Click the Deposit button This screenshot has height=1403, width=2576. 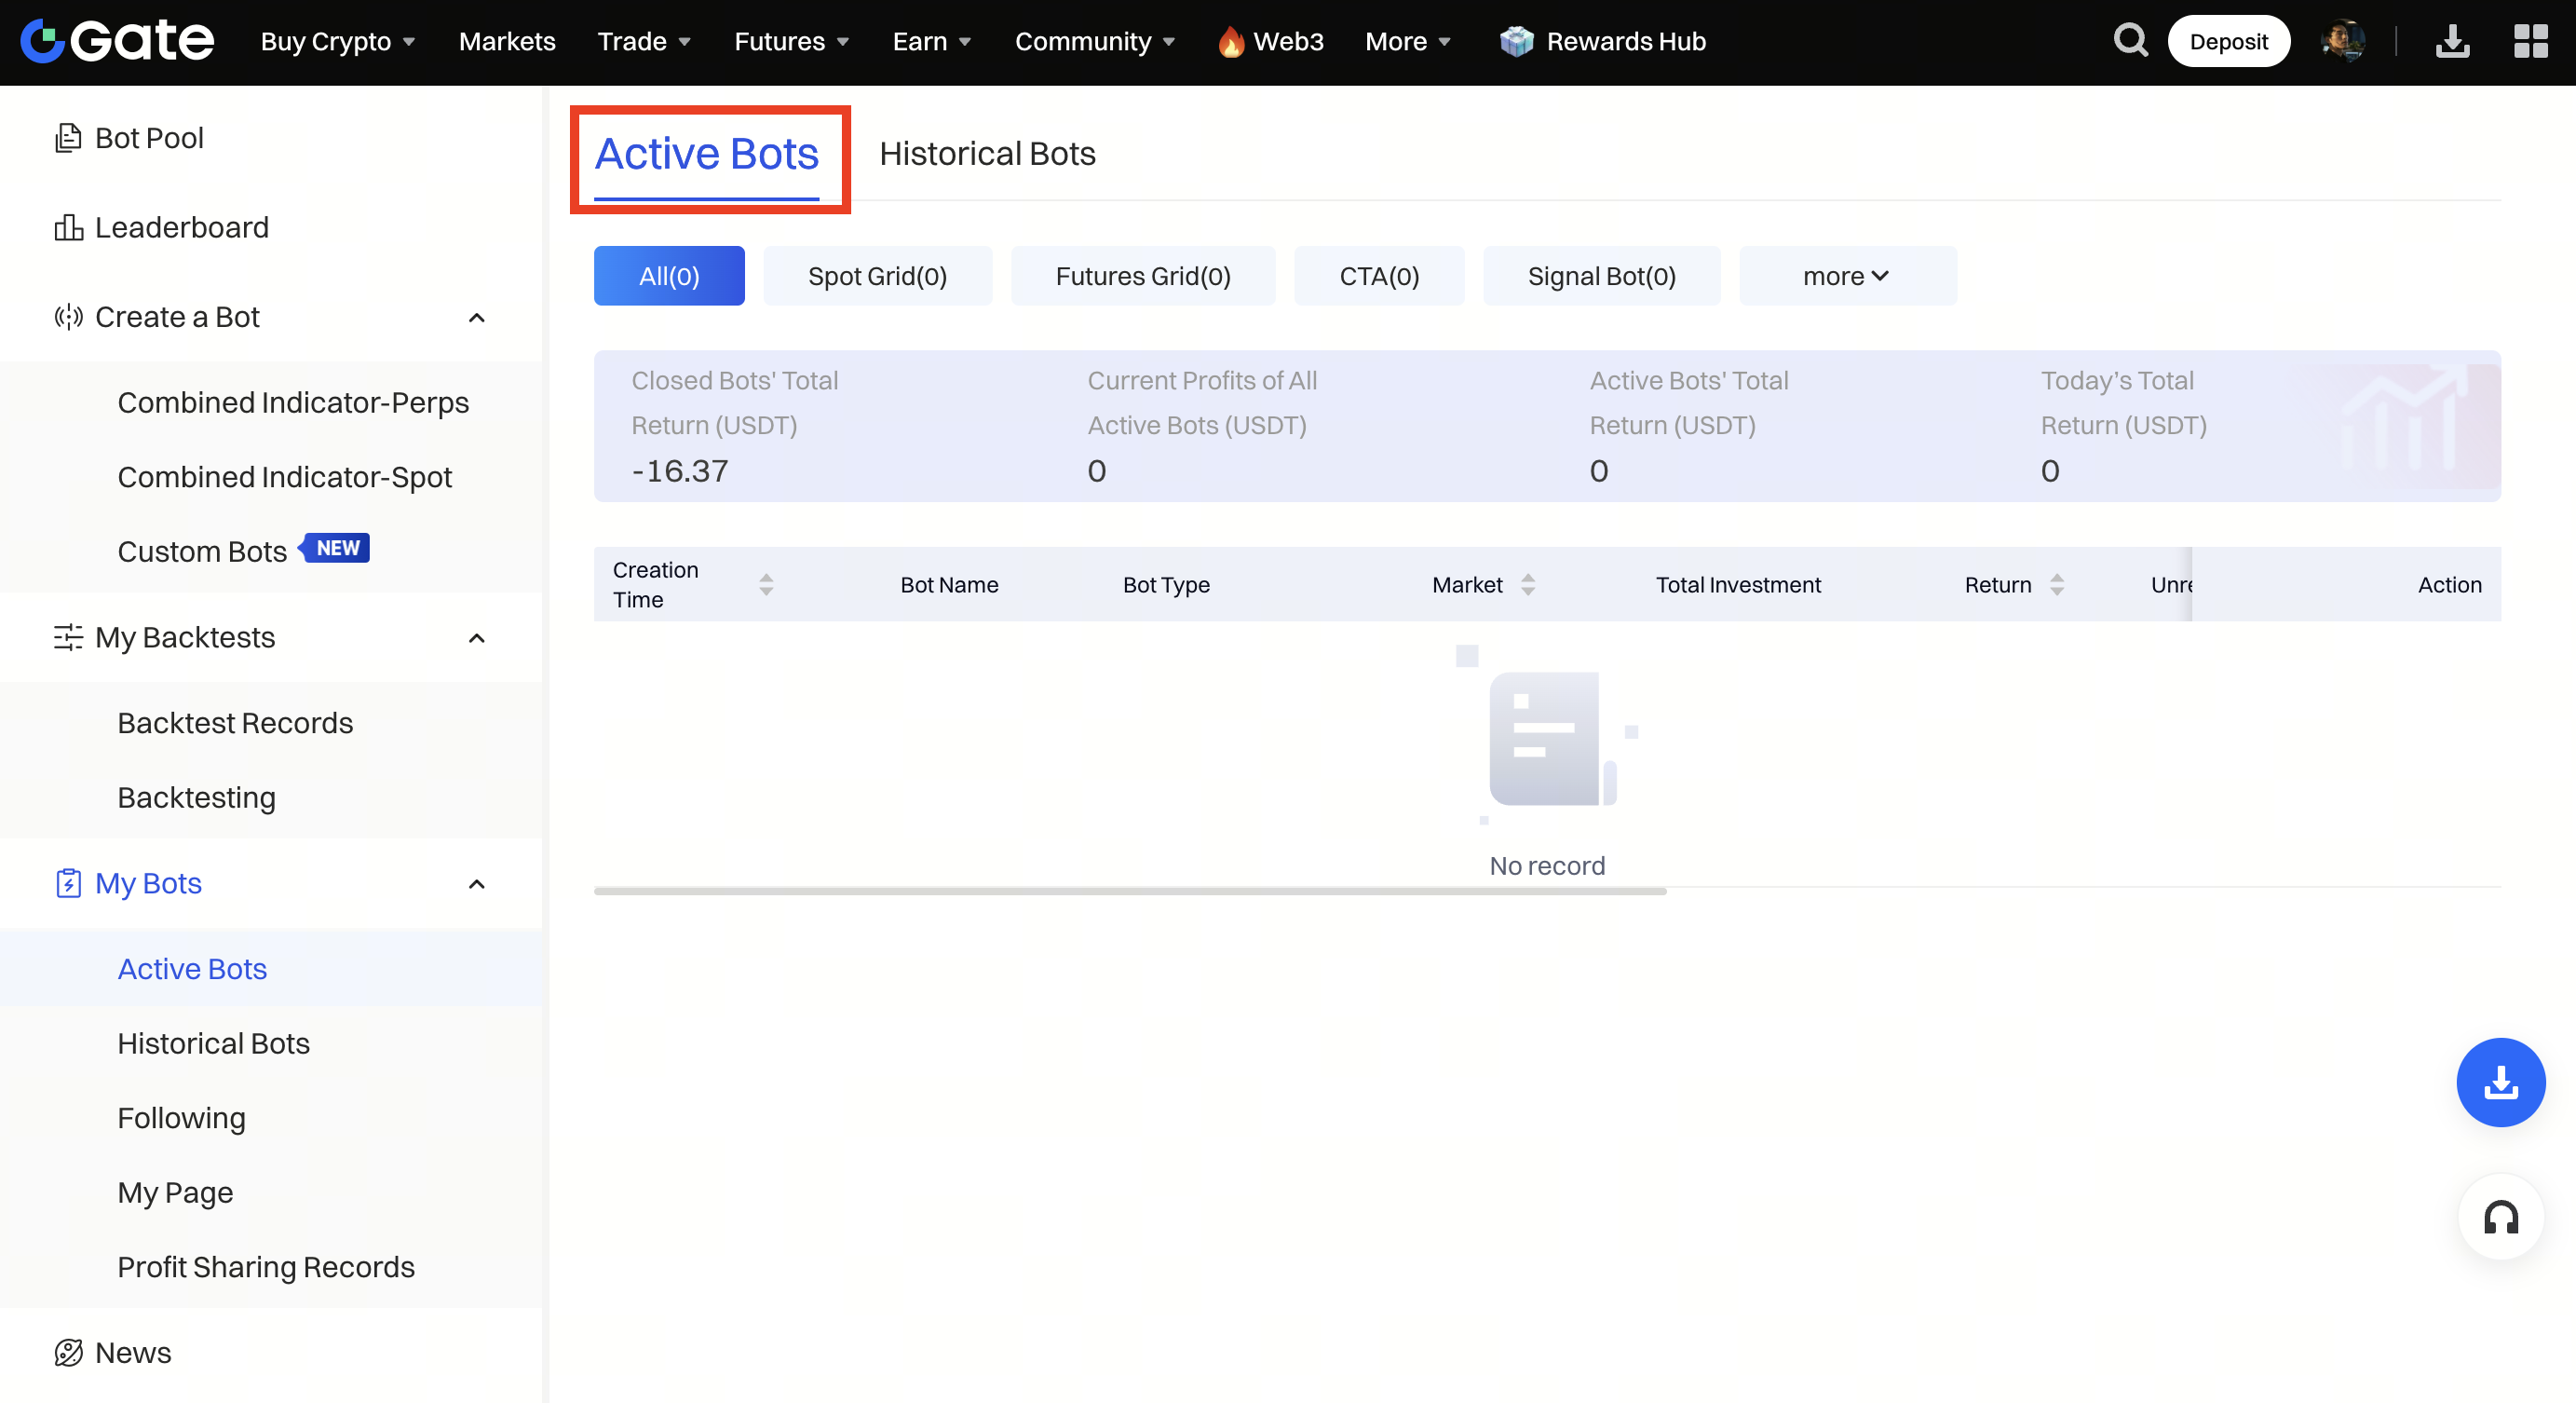coord(2228,41)
